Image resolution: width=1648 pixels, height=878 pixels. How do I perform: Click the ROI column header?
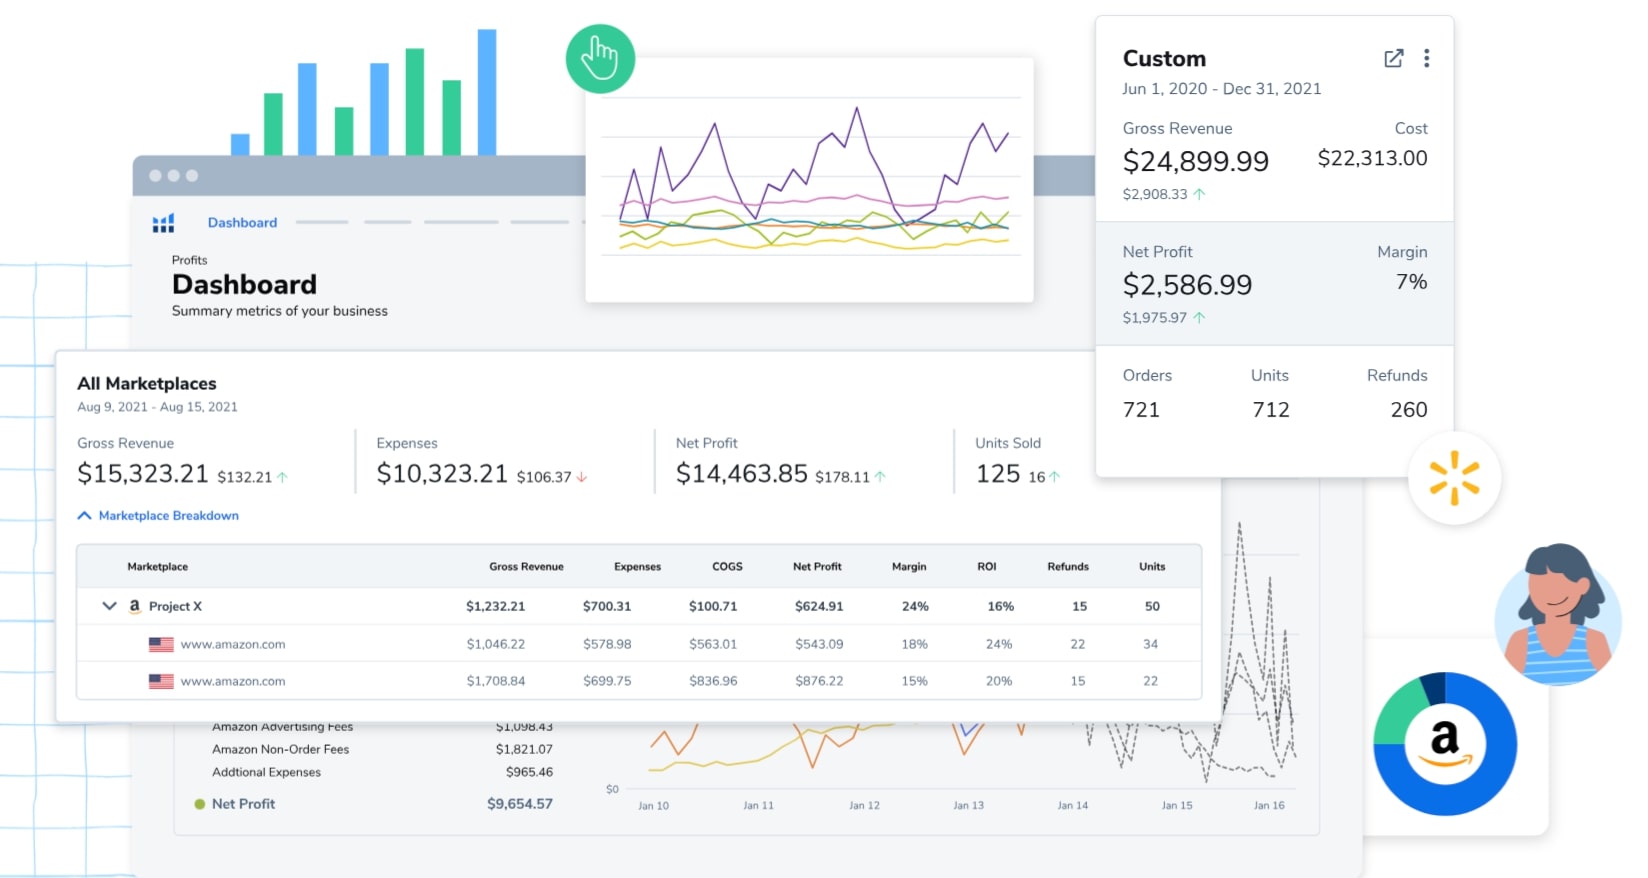coord(987,567)
